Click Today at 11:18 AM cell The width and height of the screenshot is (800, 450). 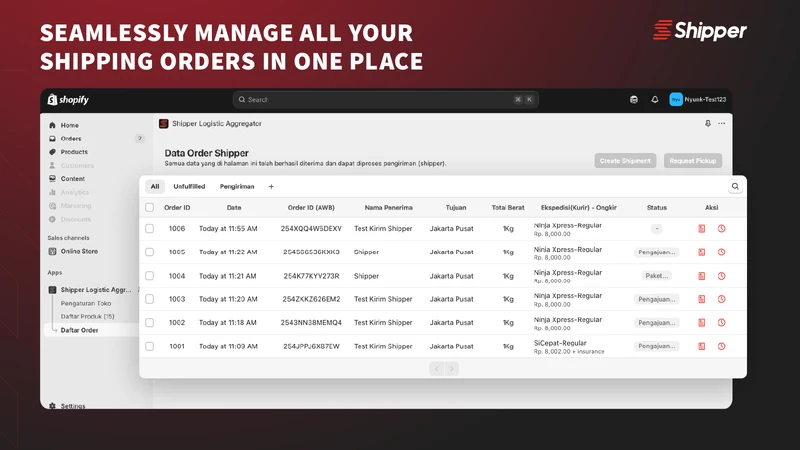pos(228,322)
